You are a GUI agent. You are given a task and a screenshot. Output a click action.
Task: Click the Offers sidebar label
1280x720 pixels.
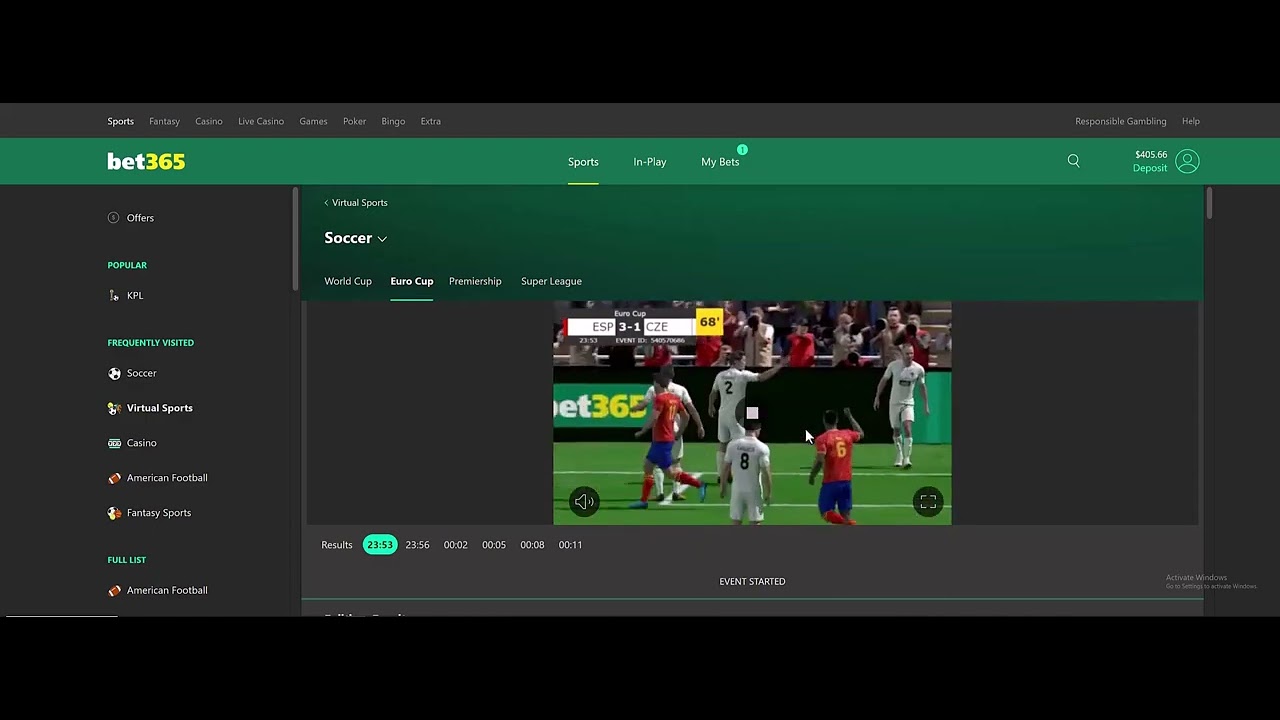140,218
